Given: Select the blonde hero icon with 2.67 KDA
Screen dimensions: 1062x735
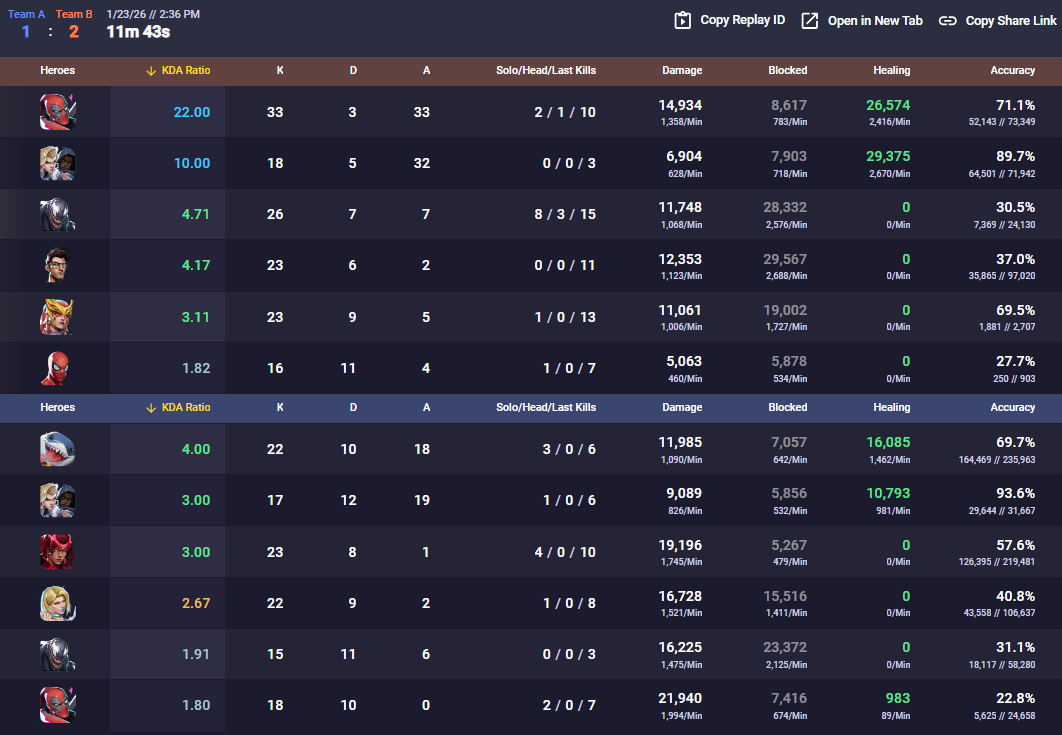Looking at the screenshot, I should click(58, 603).
